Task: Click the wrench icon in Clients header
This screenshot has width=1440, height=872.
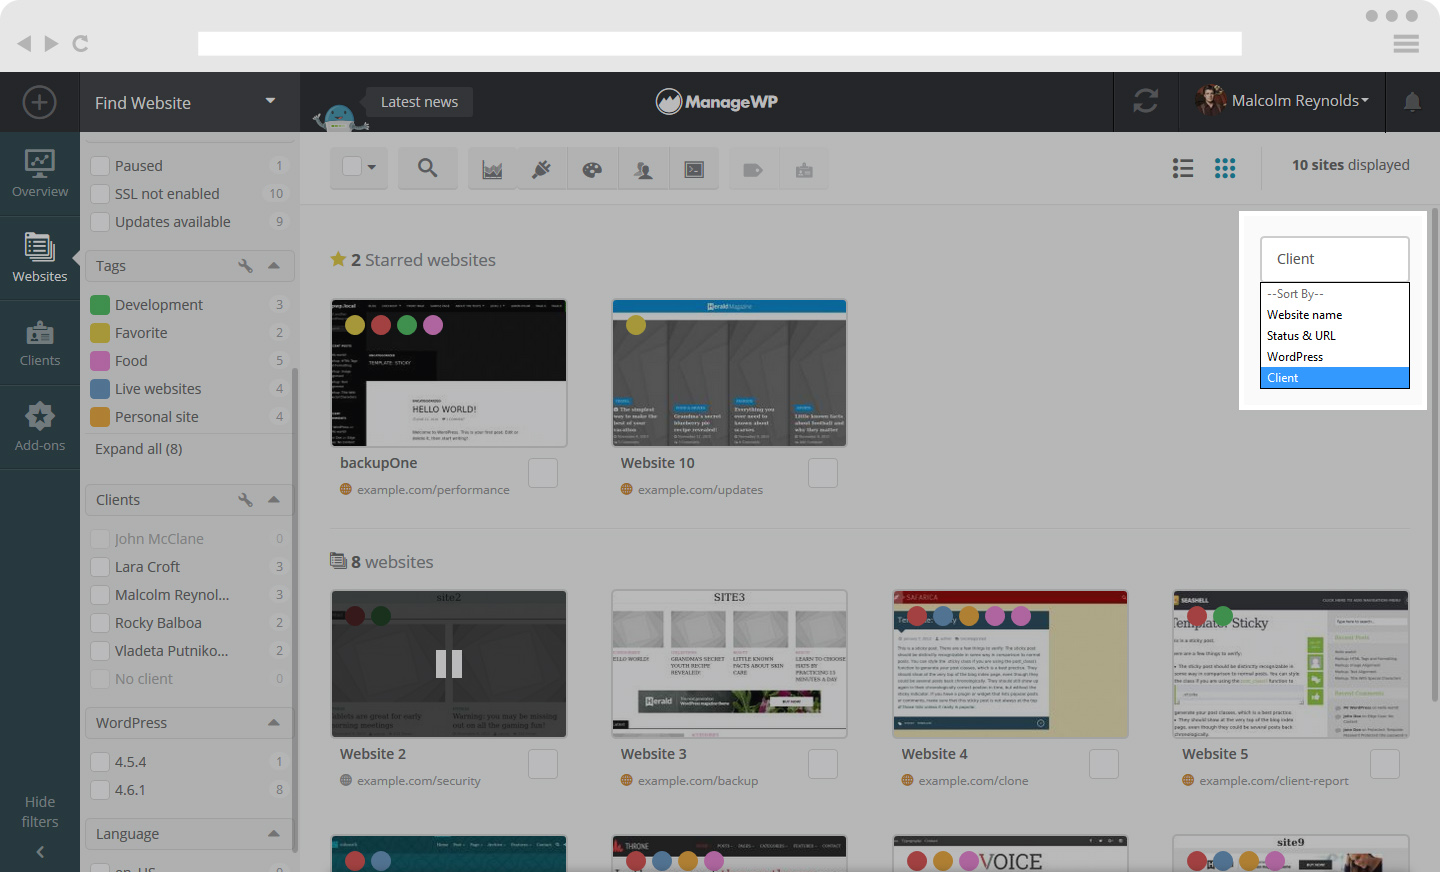Action: pyautogui.click(x=245, y=500)
